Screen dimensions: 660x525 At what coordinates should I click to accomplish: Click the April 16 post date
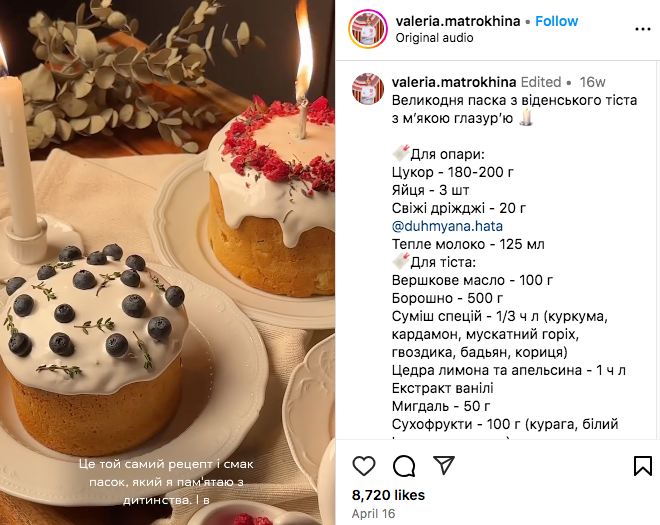pyautogui.click(x=373, y=514)
